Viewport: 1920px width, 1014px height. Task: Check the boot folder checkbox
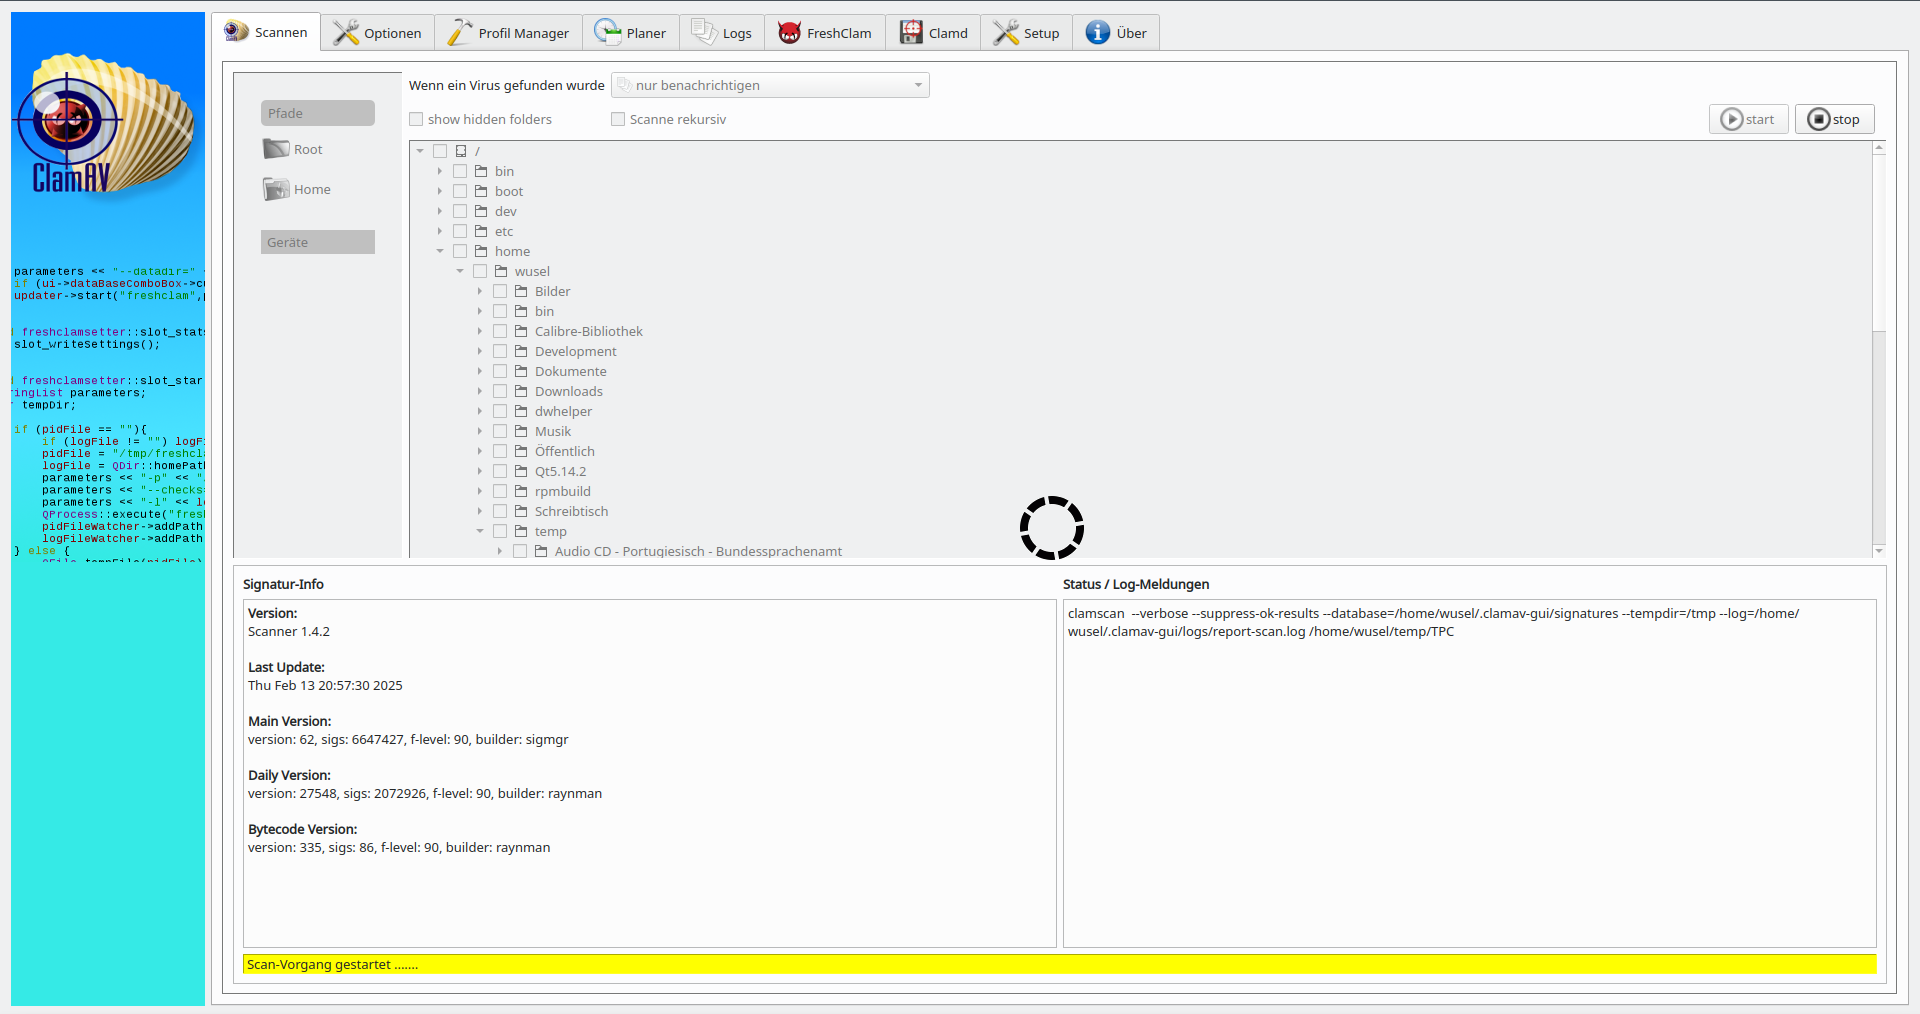(460, 191)
